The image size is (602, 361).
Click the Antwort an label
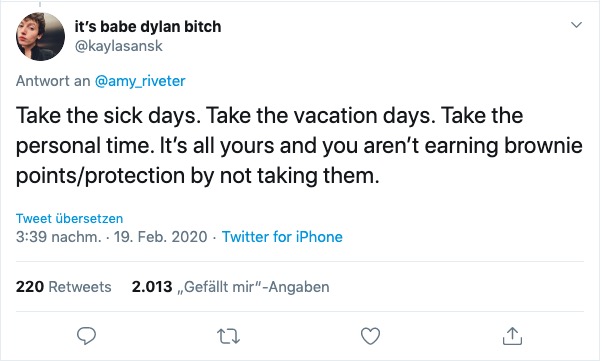click(x=53, y=81)
